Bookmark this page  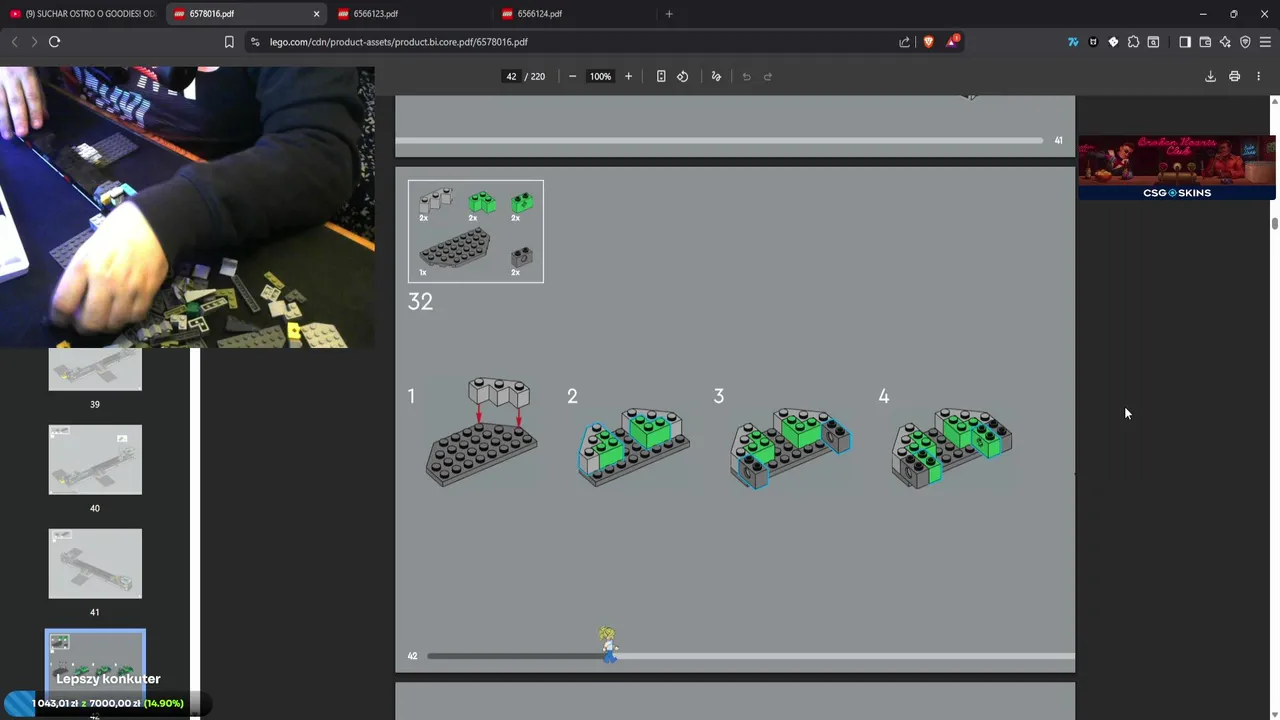[229, 42]
